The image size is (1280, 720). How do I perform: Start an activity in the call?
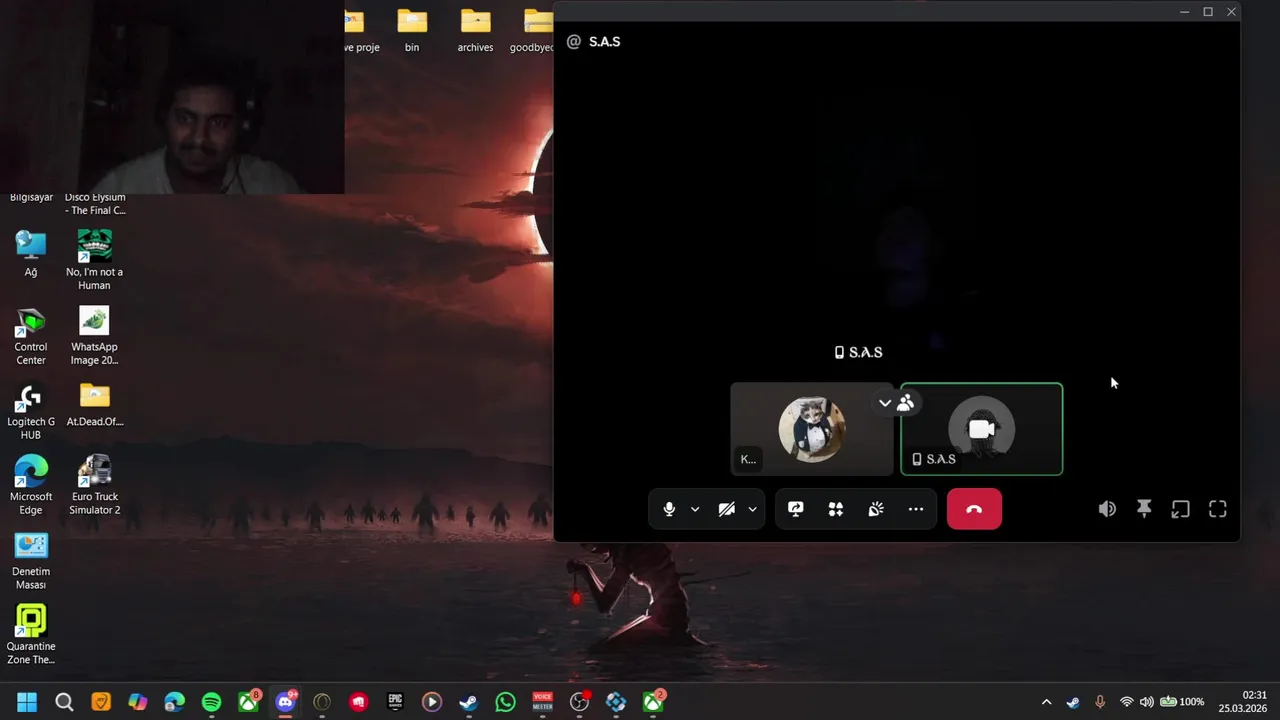tap(836, 509)
